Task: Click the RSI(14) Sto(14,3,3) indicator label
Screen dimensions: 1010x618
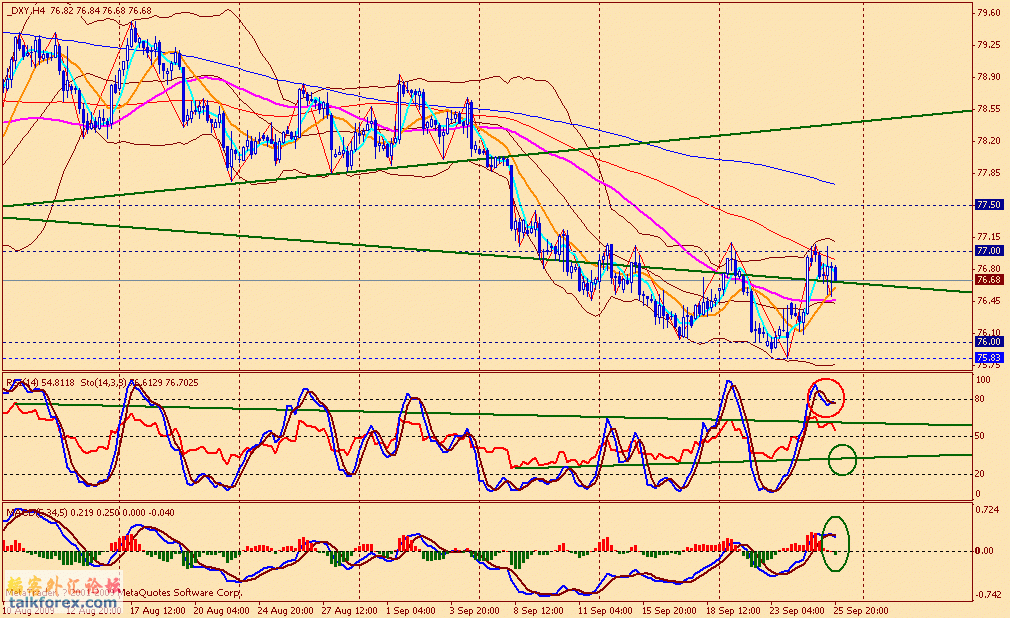Action: 102,383
